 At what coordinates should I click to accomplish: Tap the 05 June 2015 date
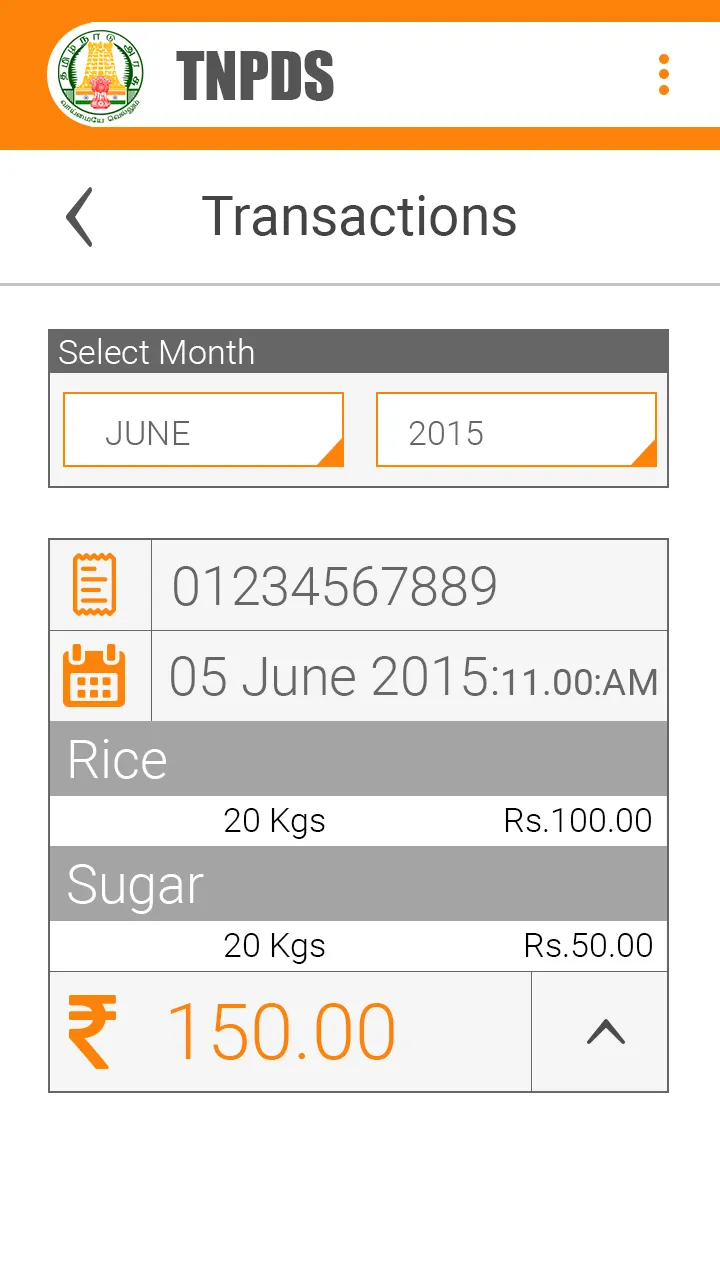330,677
